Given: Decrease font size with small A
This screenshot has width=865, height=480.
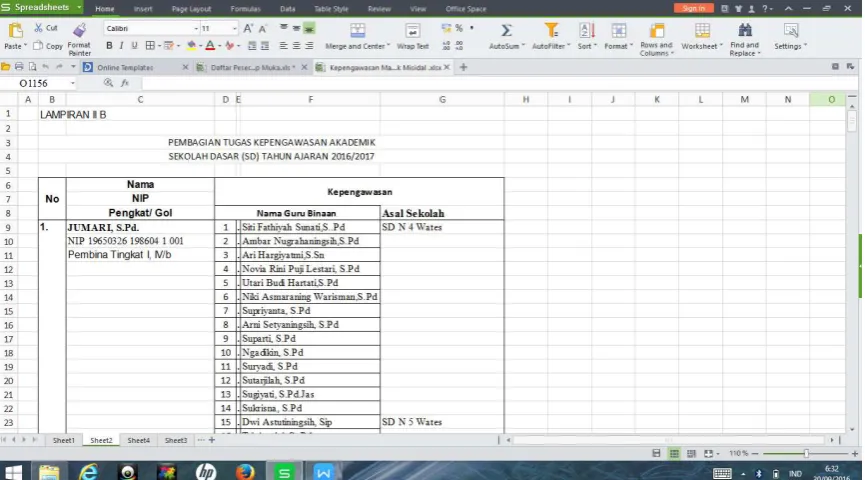Looking at the screenshot, I should tap(263, 29).
